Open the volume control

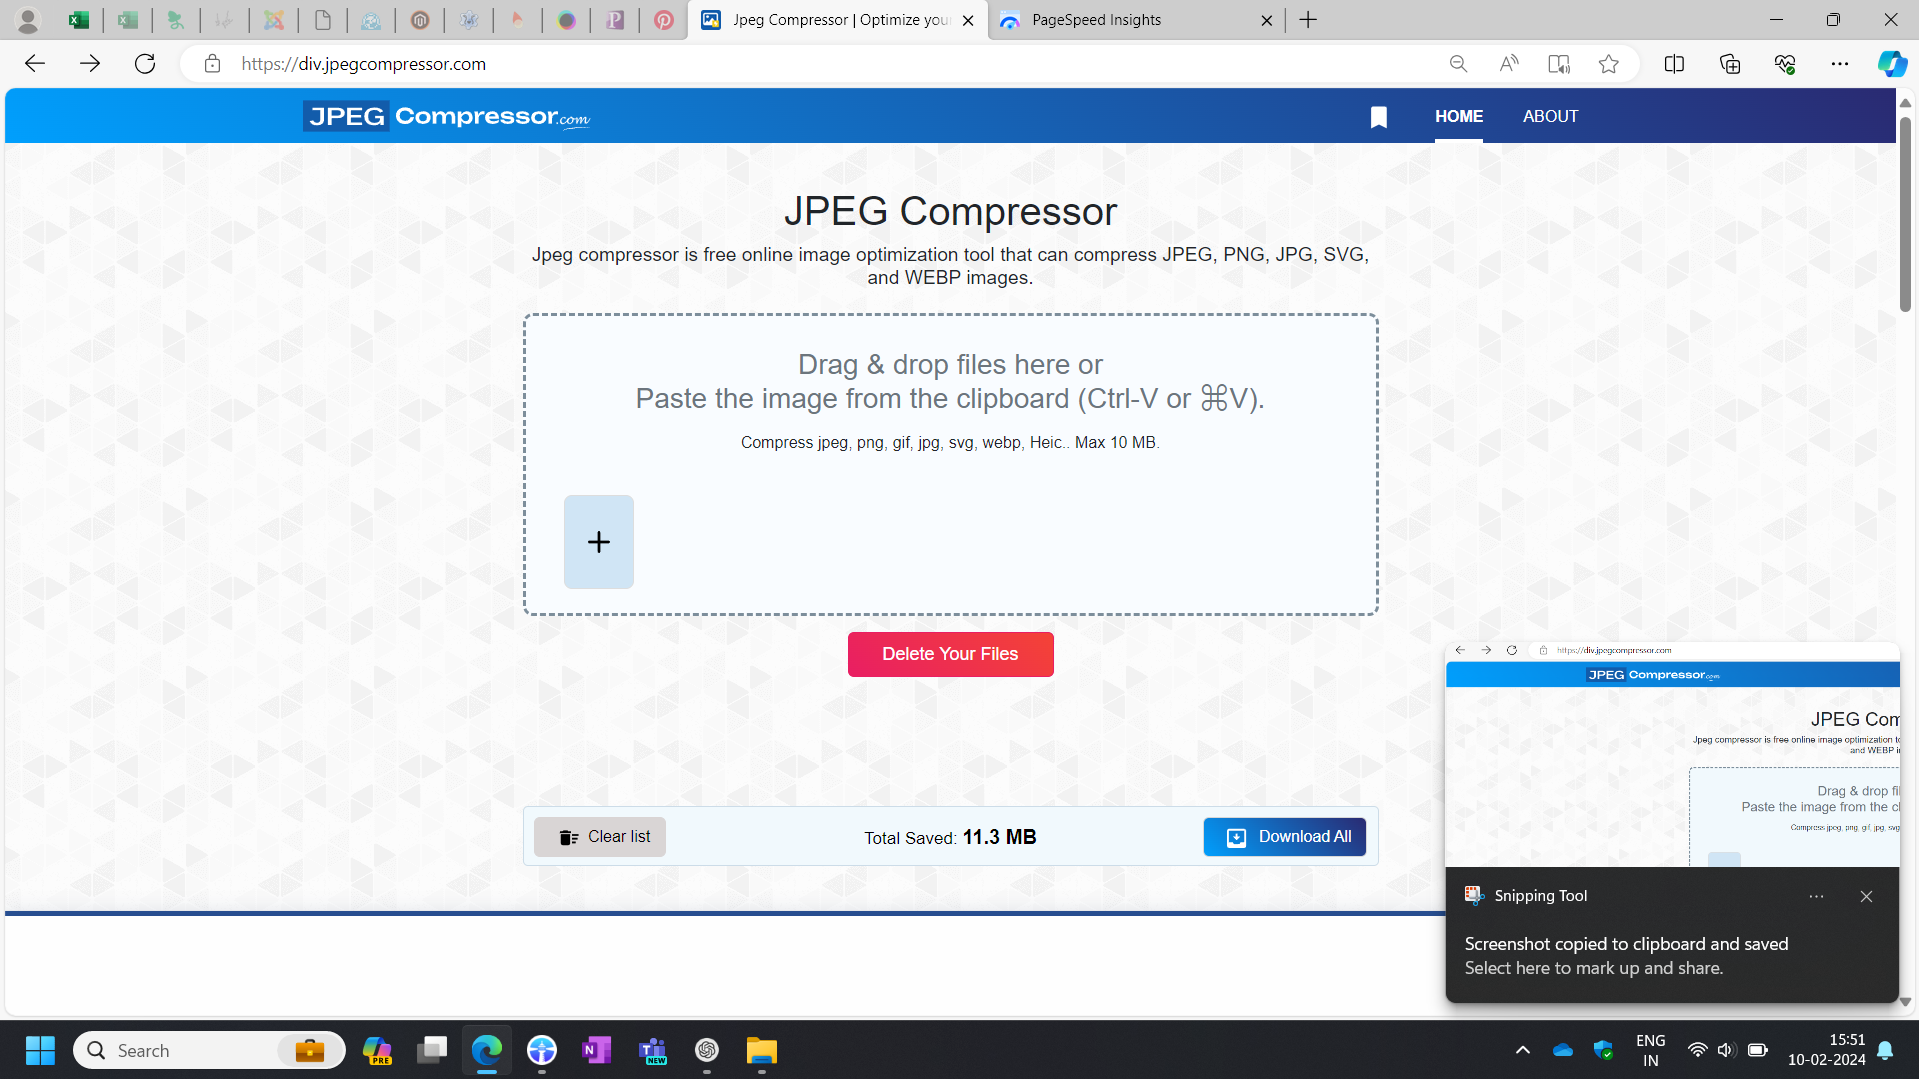pyautogui.click(x=1726, y=1051)
